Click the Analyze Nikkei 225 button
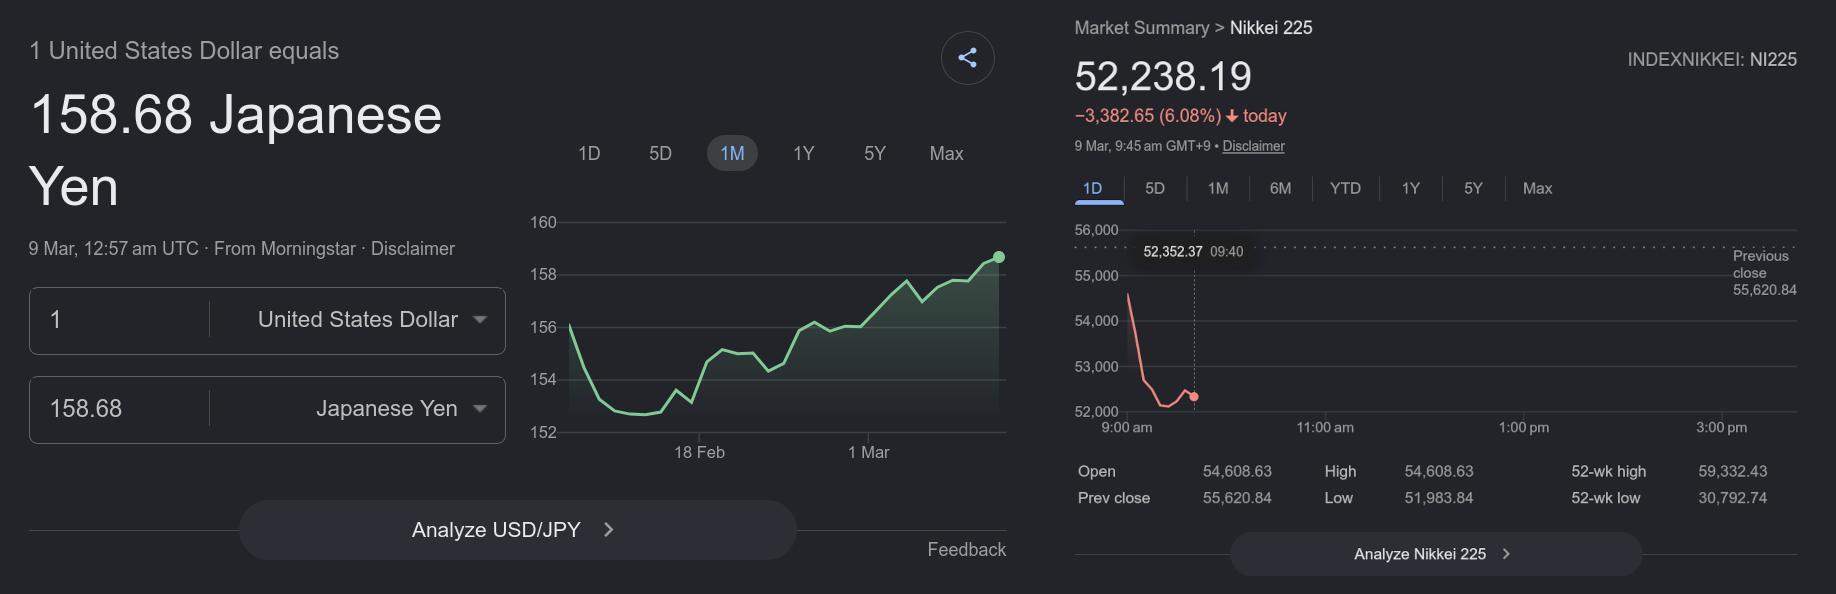The height and width of the screenshot is (594, 1836). click(x=1435, y=554)
